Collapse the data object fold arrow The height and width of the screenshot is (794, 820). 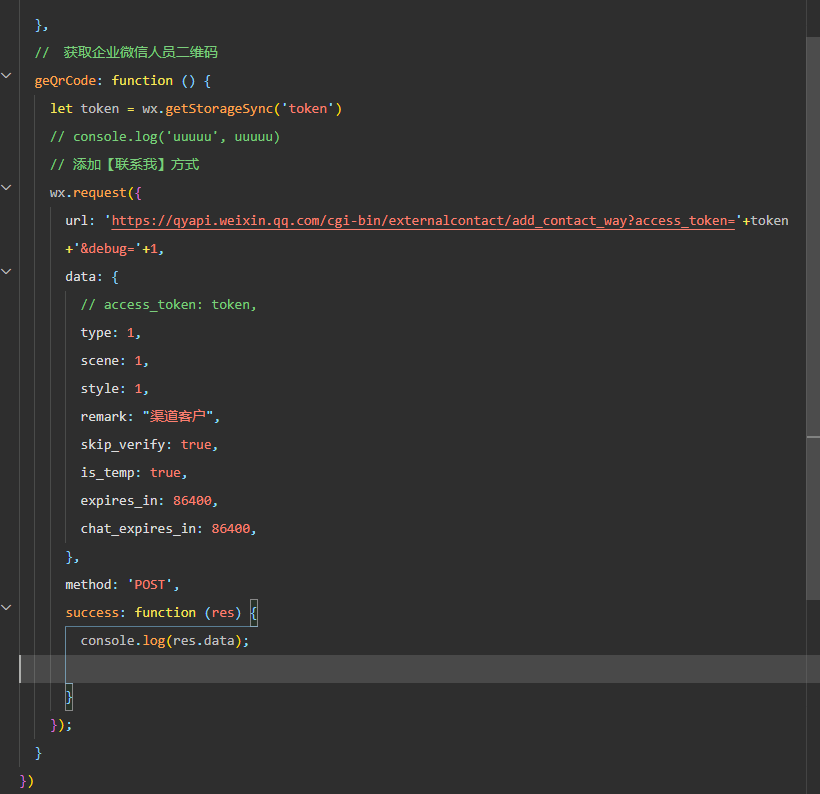[x=6, y=271]
